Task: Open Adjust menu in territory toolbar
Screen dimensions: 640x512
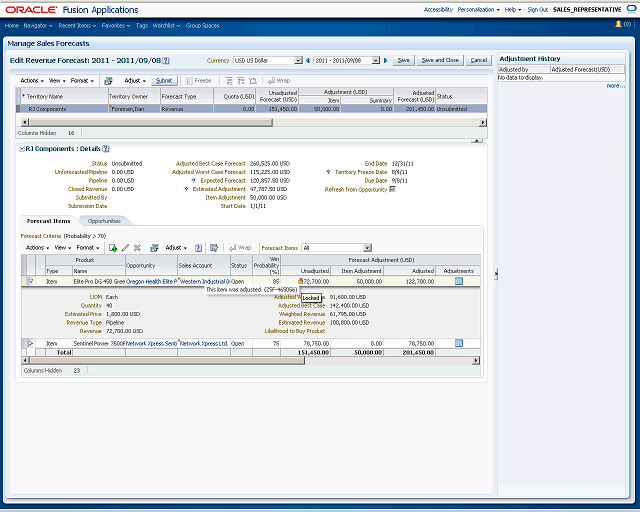Action: pyautogui.click(x=135, y=81)
